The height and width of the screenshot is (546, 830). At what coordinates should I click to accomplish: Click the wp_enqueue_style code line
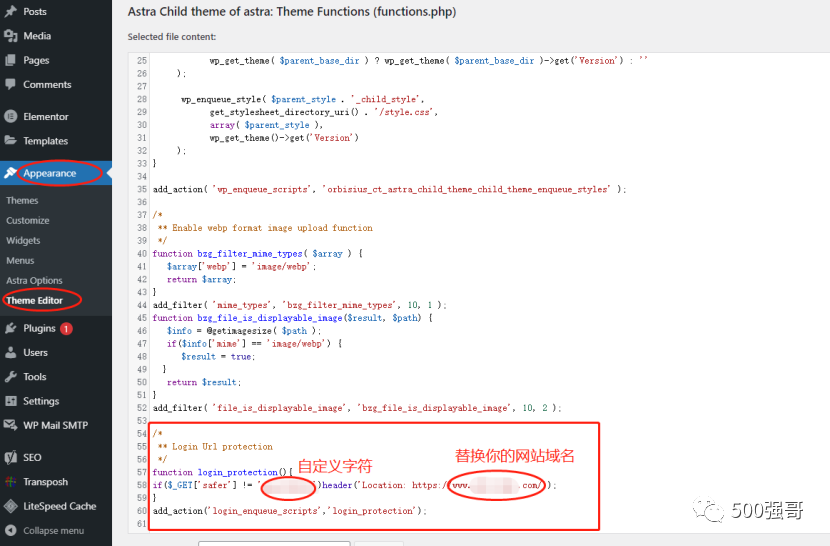click(302, 99)
